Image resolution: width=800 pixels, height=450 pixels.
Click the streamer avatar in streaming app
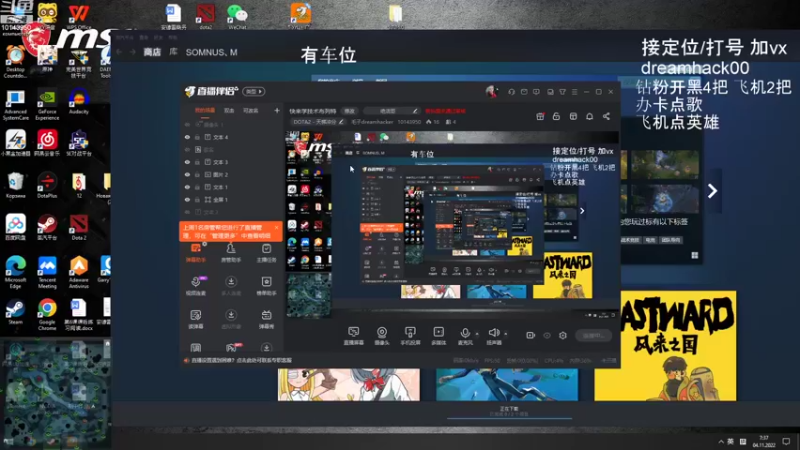point(491,92)
